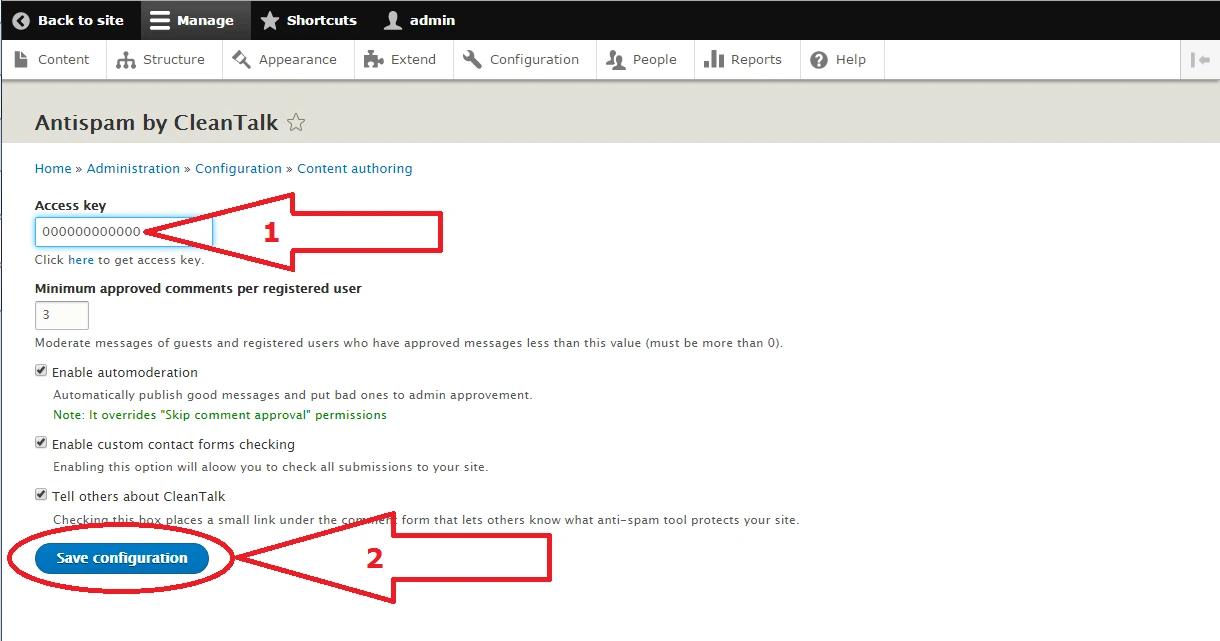The height and width of the screenshot is (641, 1220).
Task: Click the Help question mark icon
Action: (819, 60)
